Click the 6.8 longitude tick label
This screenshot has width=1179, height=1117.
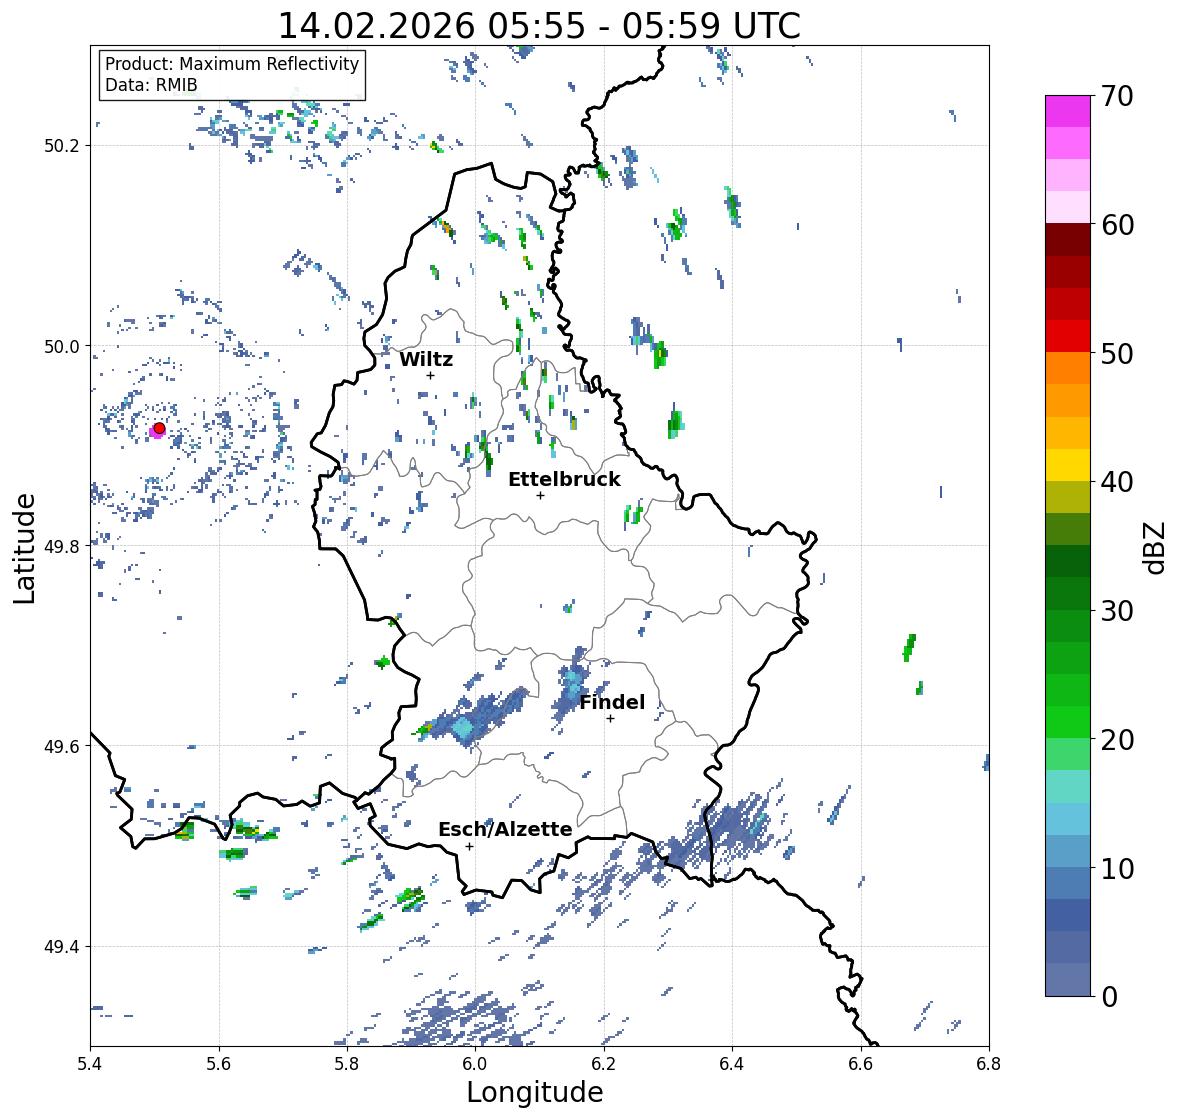[x=989, y=1064]
